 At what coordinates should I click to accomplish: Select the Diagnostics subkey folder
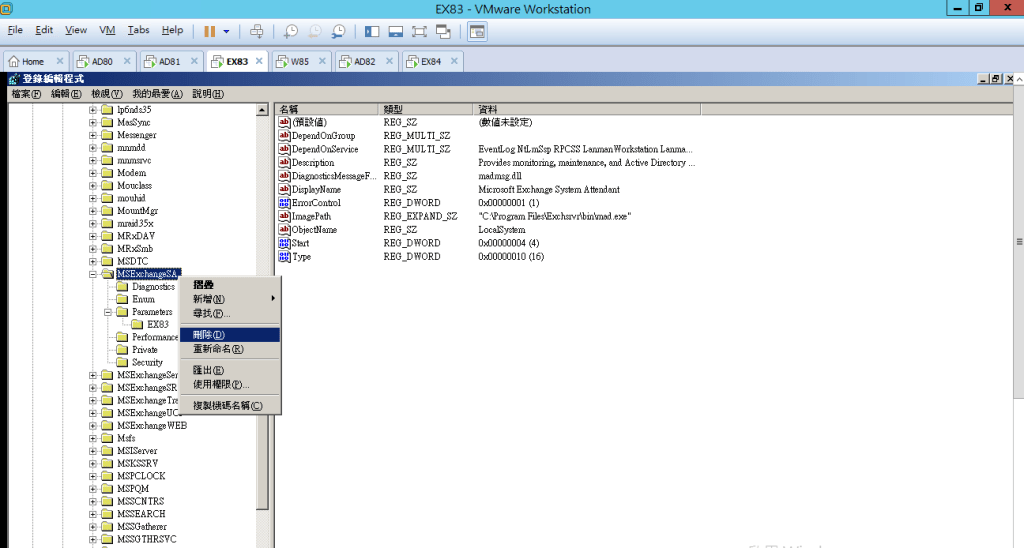click(x=152, y=287)
